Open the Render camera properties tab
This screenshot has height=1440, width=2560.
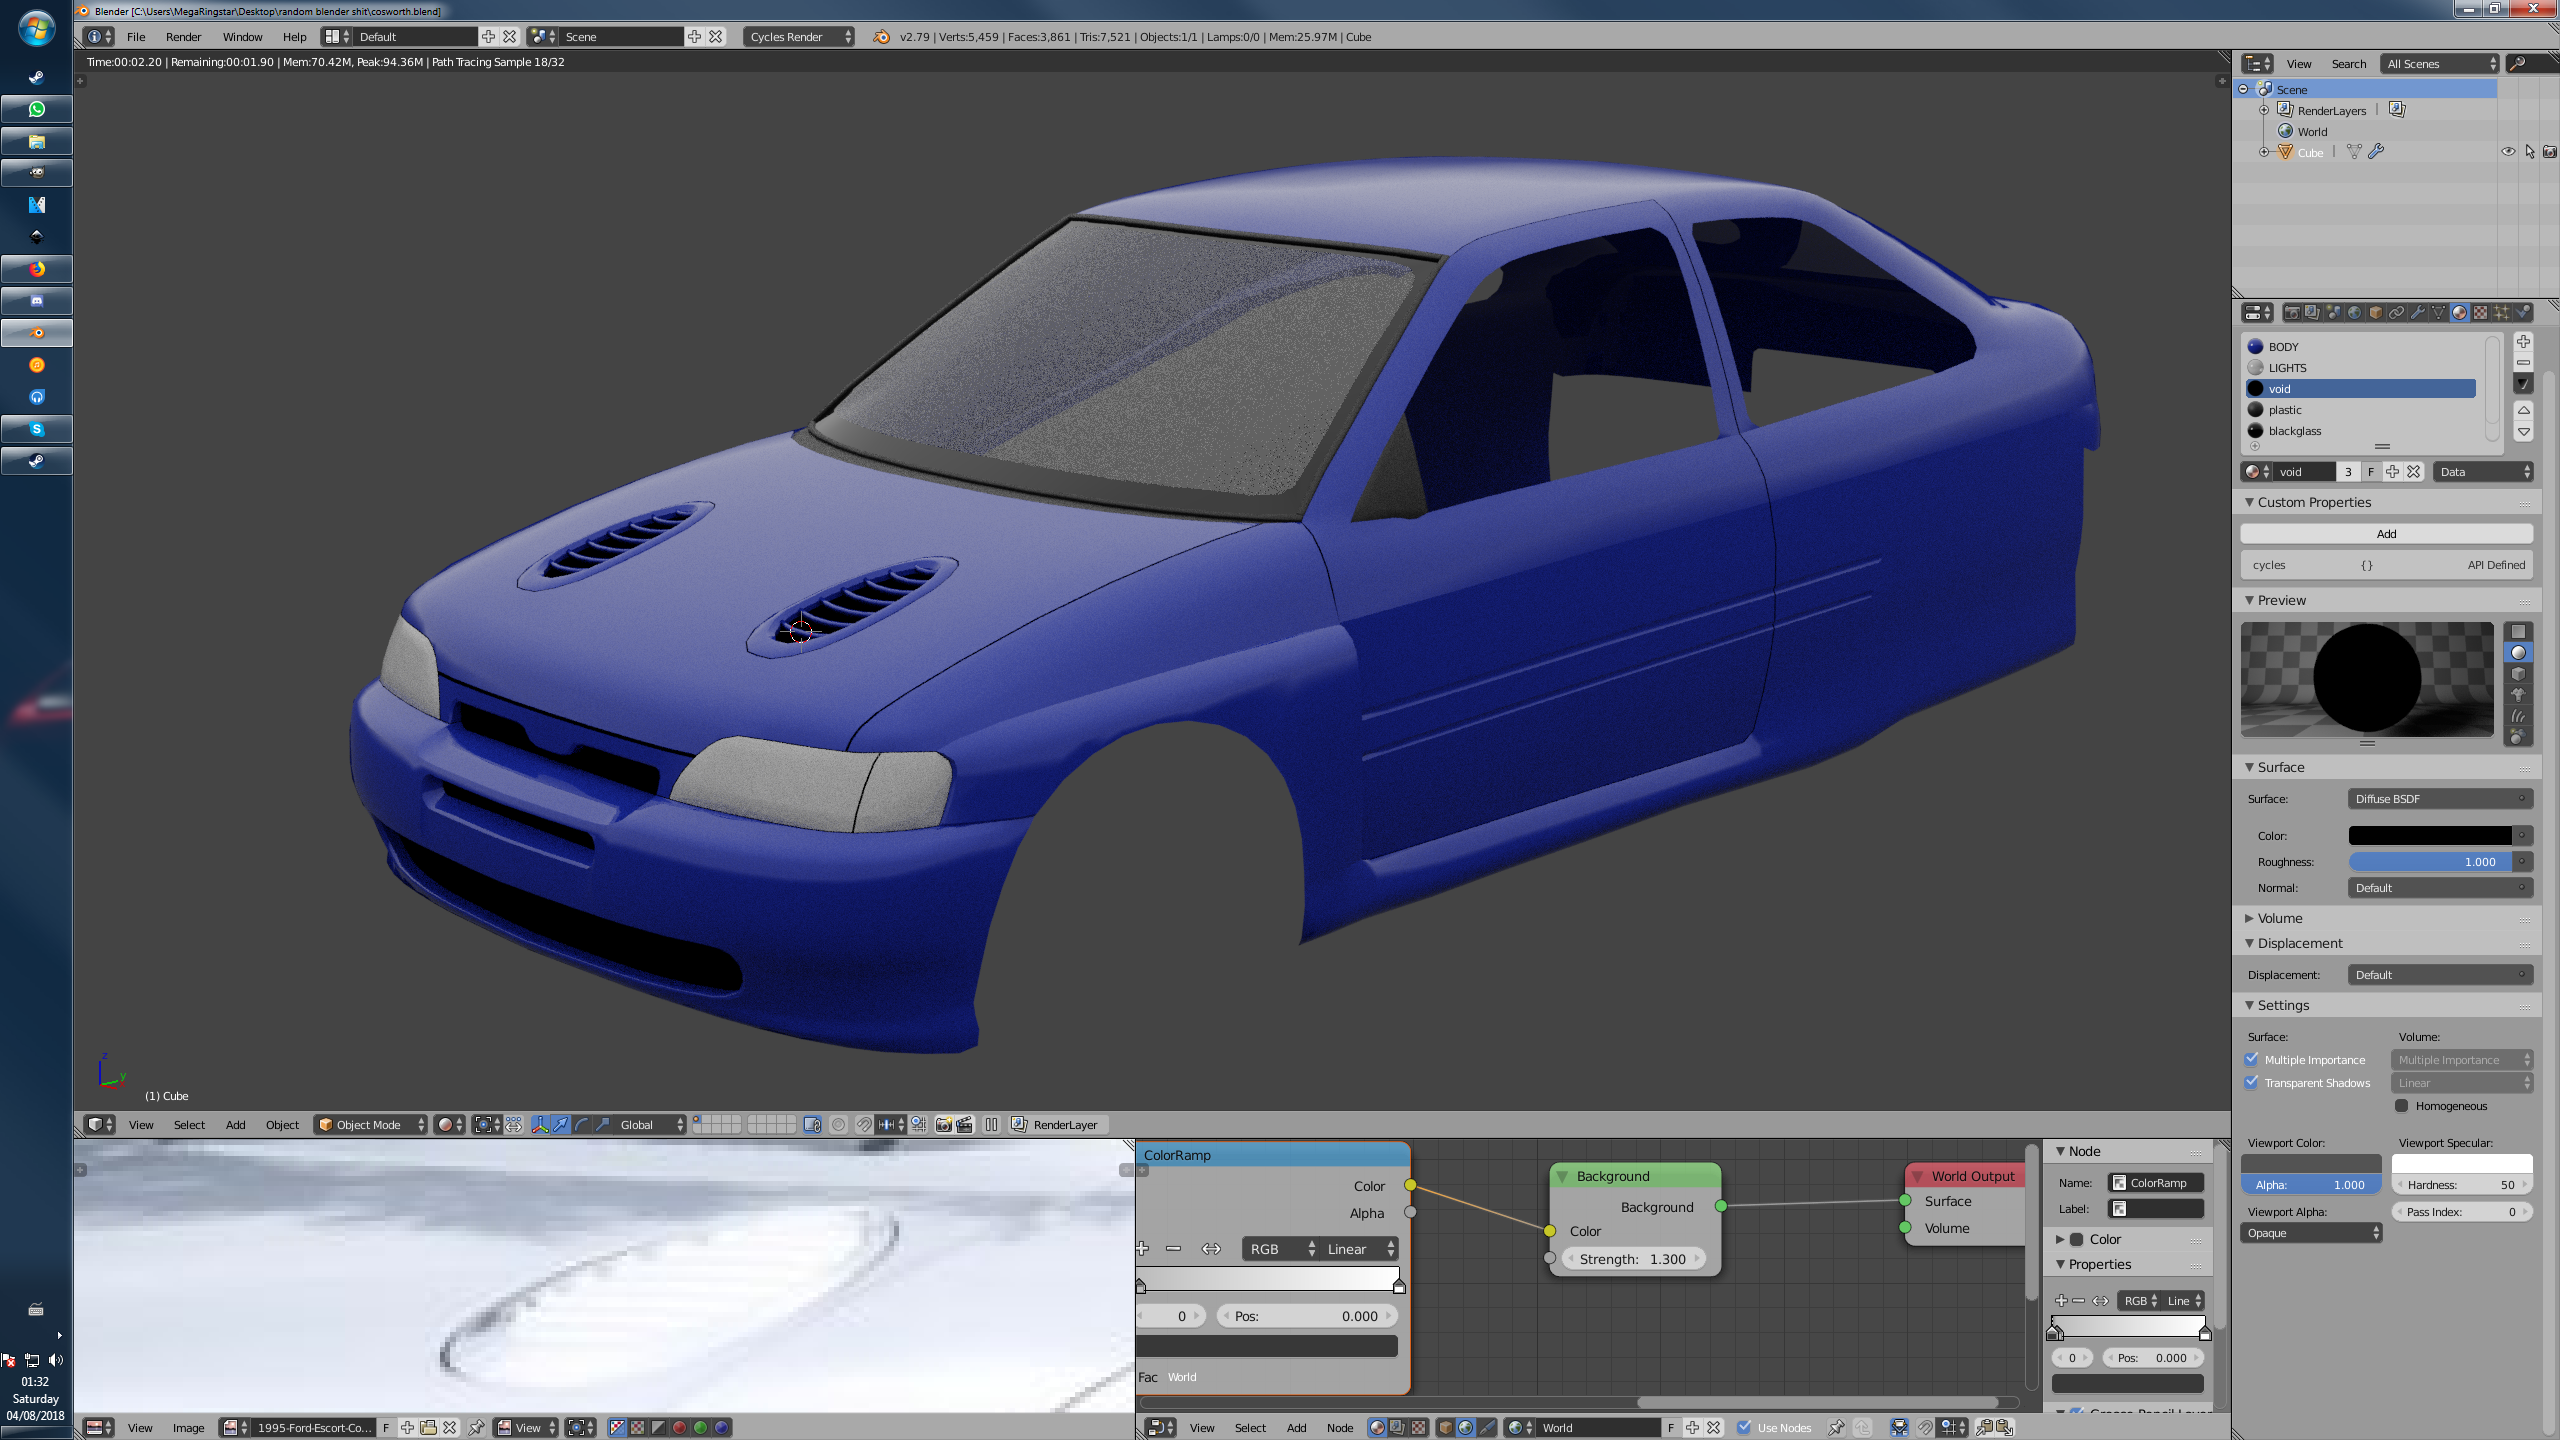[2292, 313]
